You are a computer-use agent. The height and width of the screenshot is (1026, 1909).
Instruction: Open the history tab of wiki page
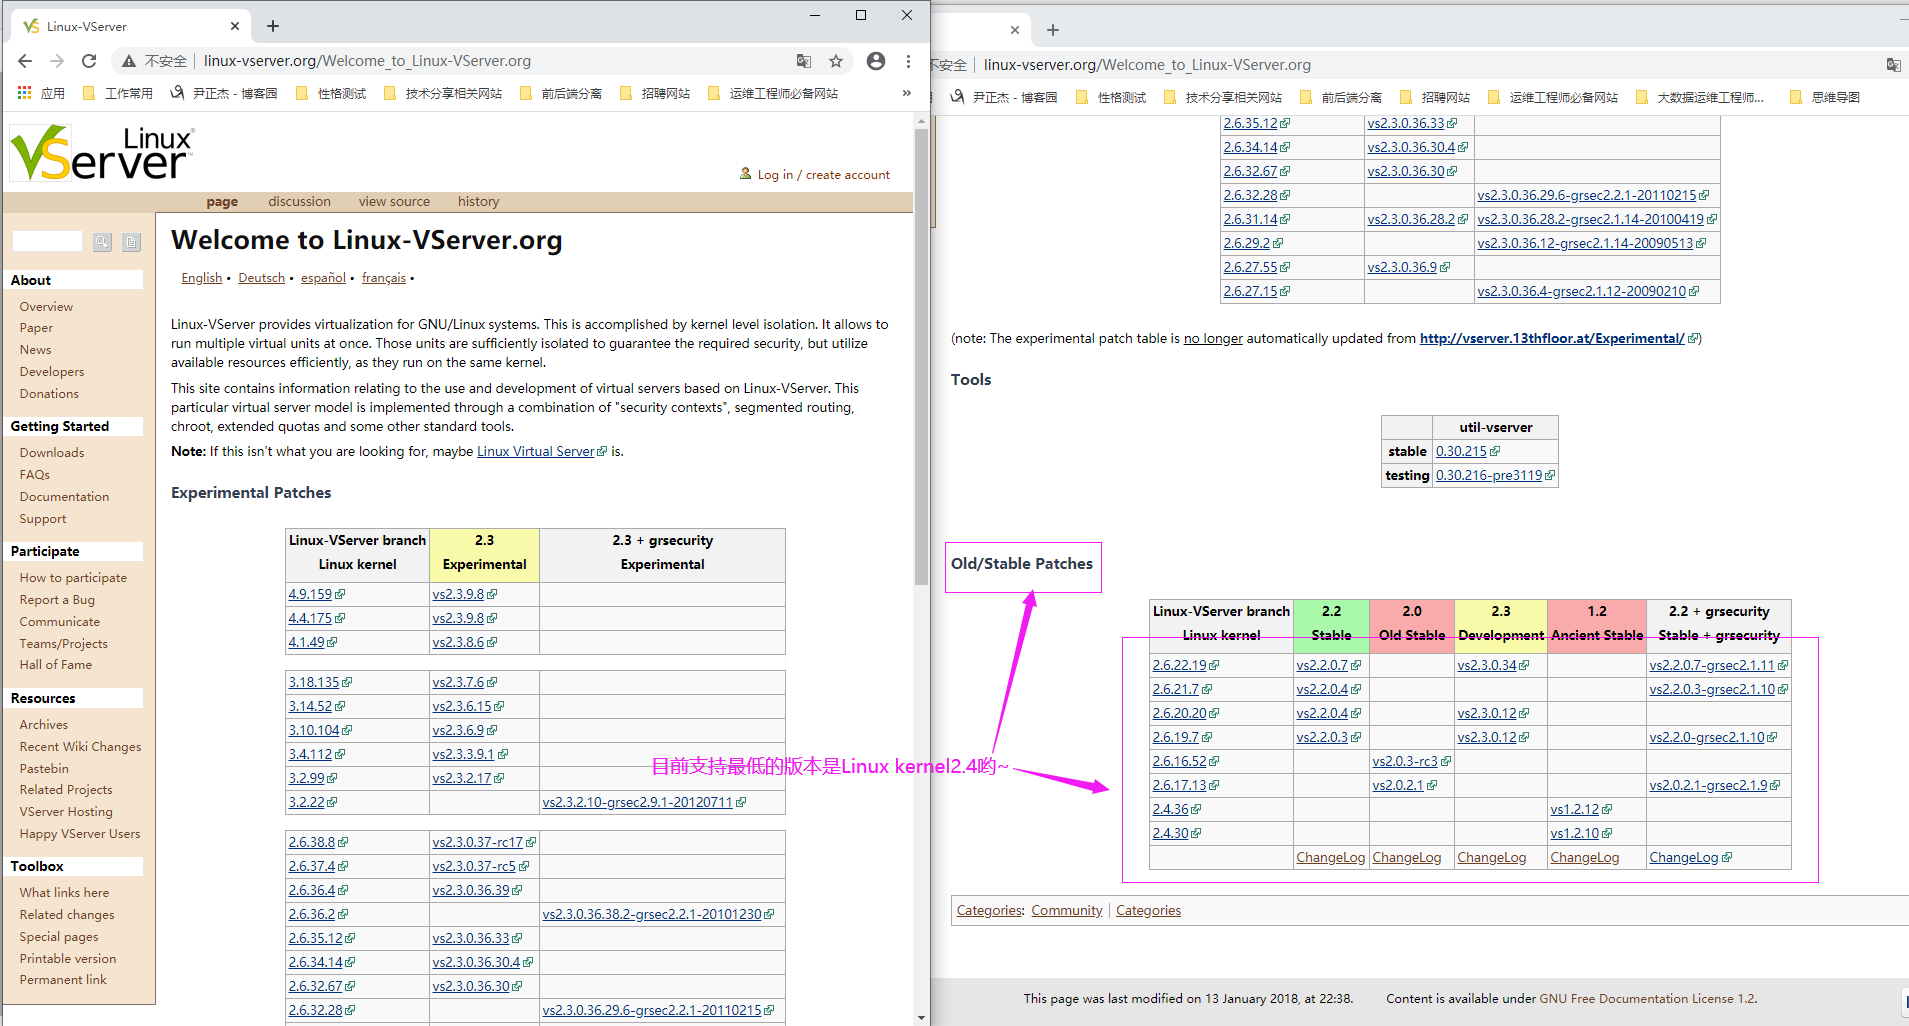478,202
